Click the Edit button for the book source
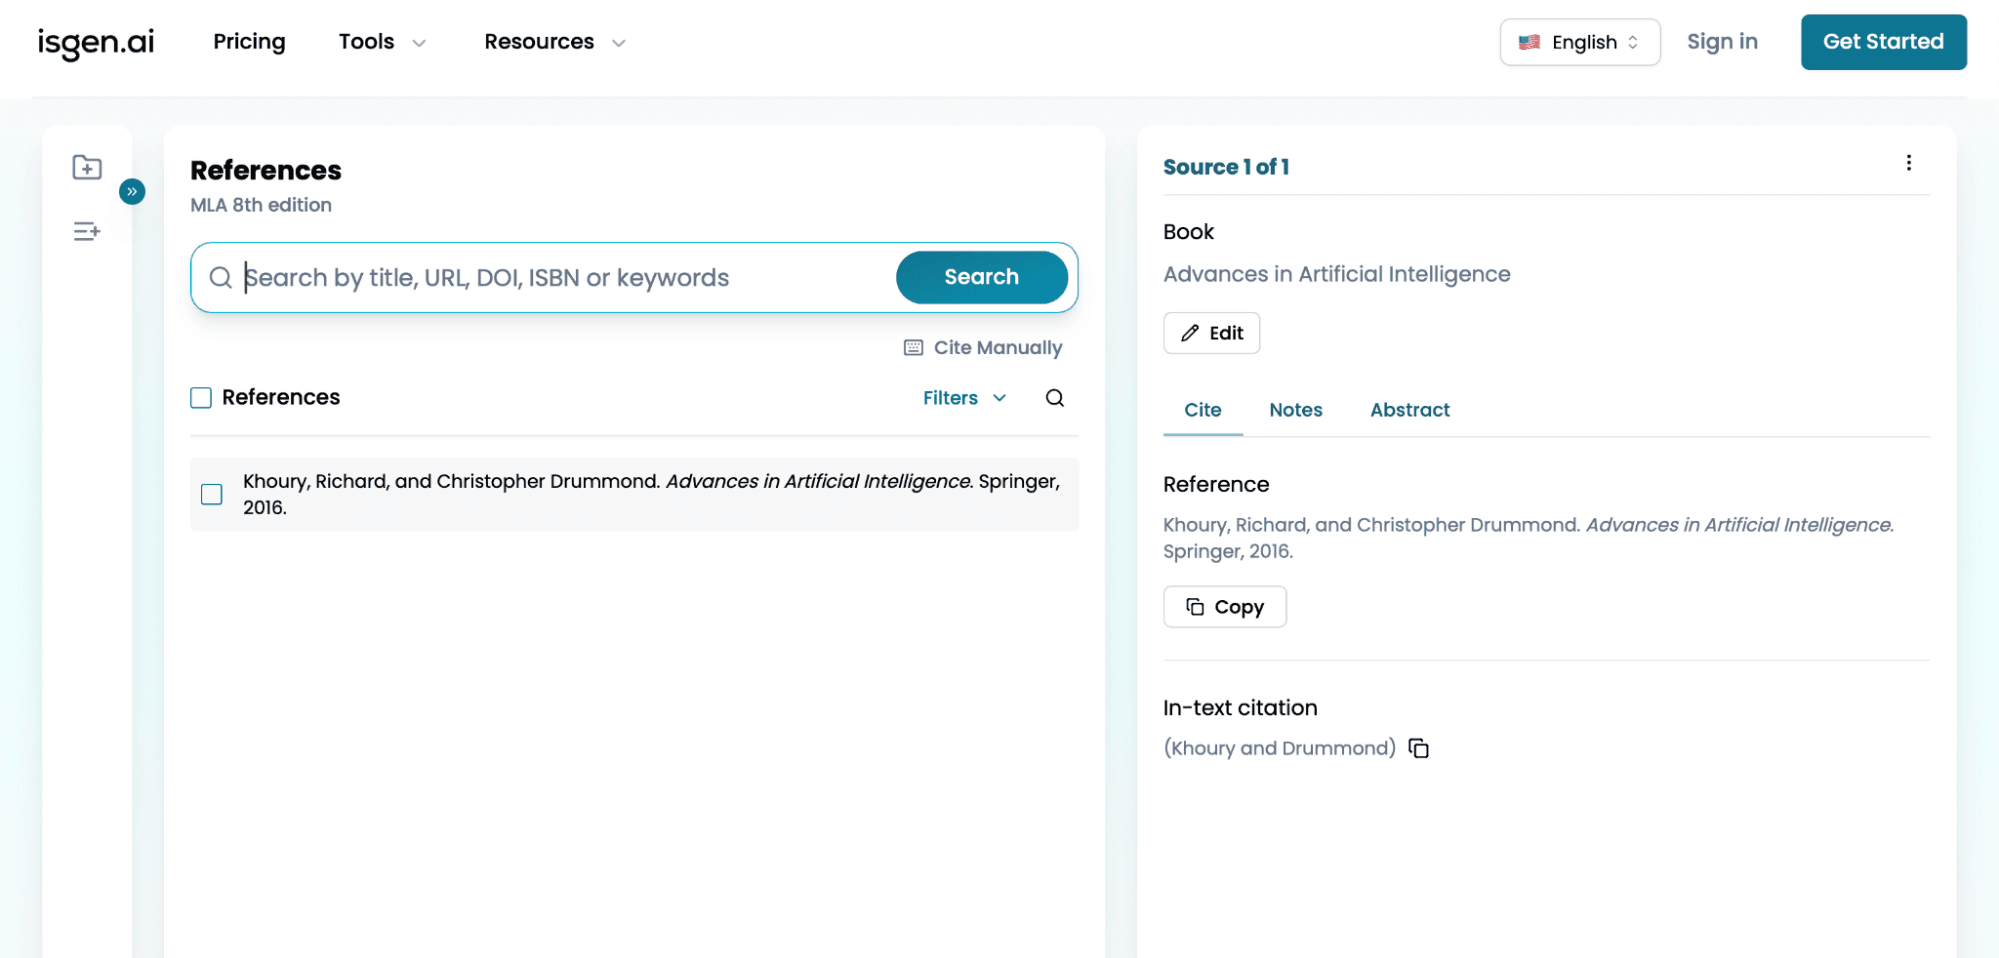Image resolution: width=1999 pixels, height=958 pixels. click(1211, 333)
